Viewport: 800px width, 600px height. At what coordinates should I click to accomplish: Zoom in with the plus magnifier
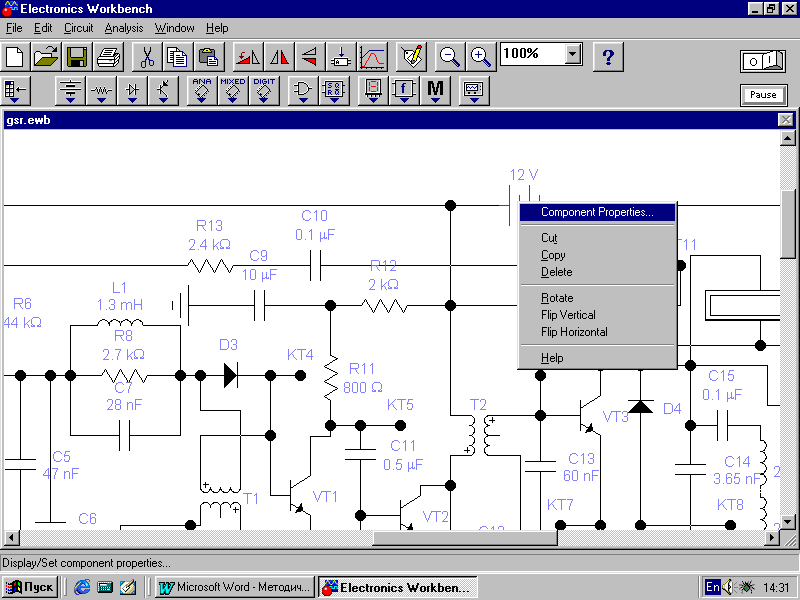[481, 56]
